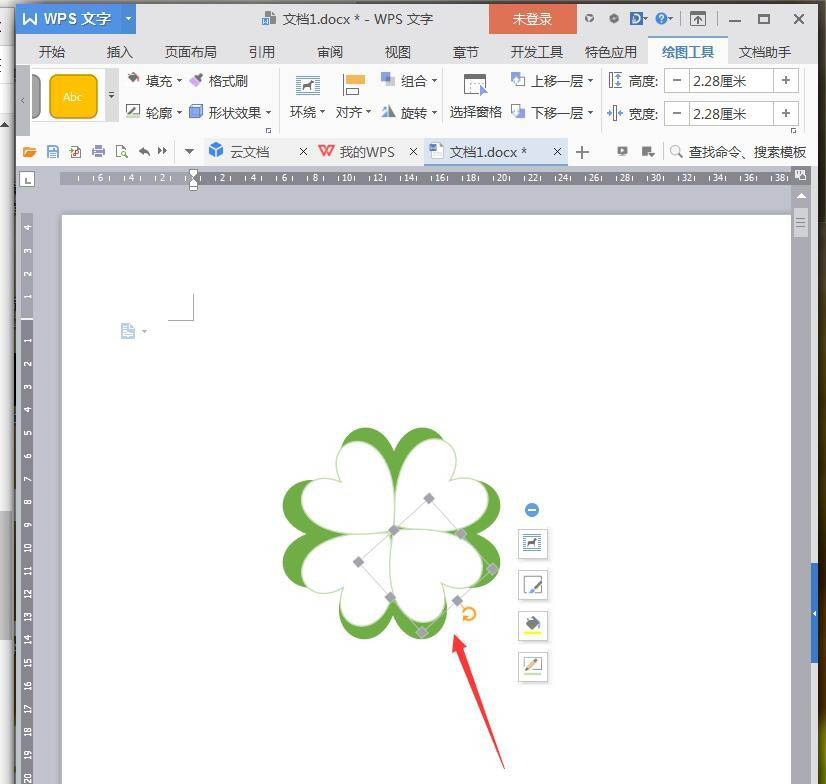Screen dimensions: 826x784
Task: Expand the Fill (填充) dropdown
Action: [179, 81]
